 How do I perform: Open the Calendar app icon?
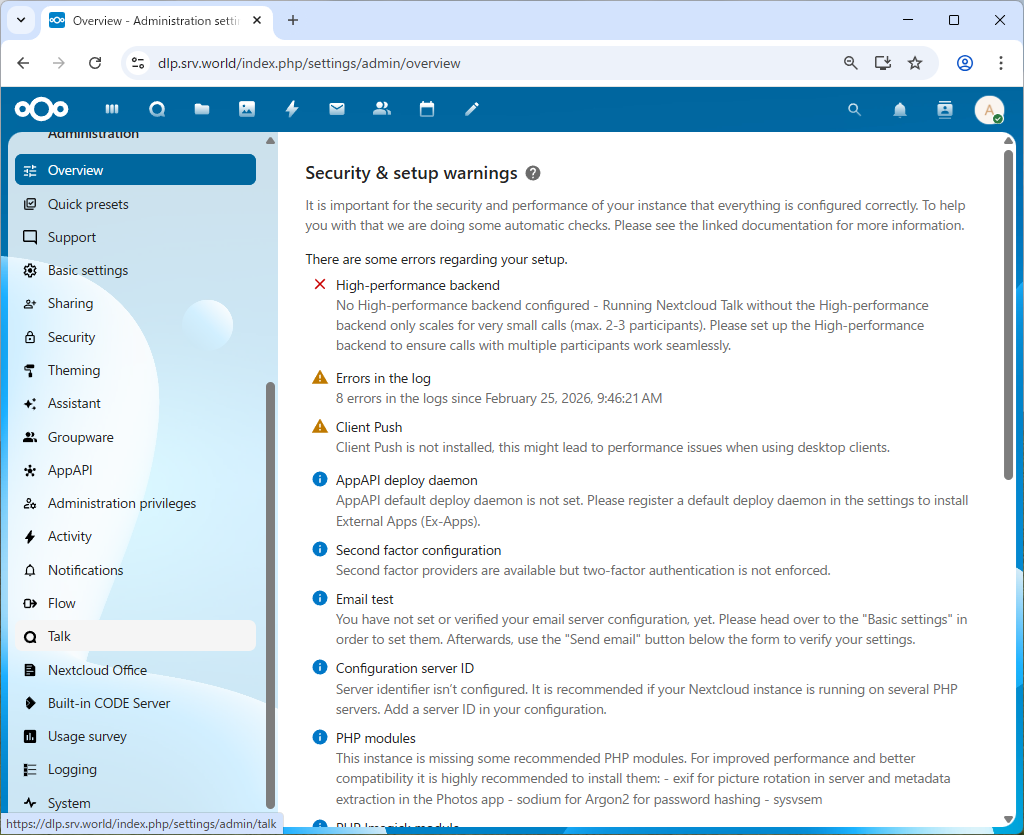427,109
